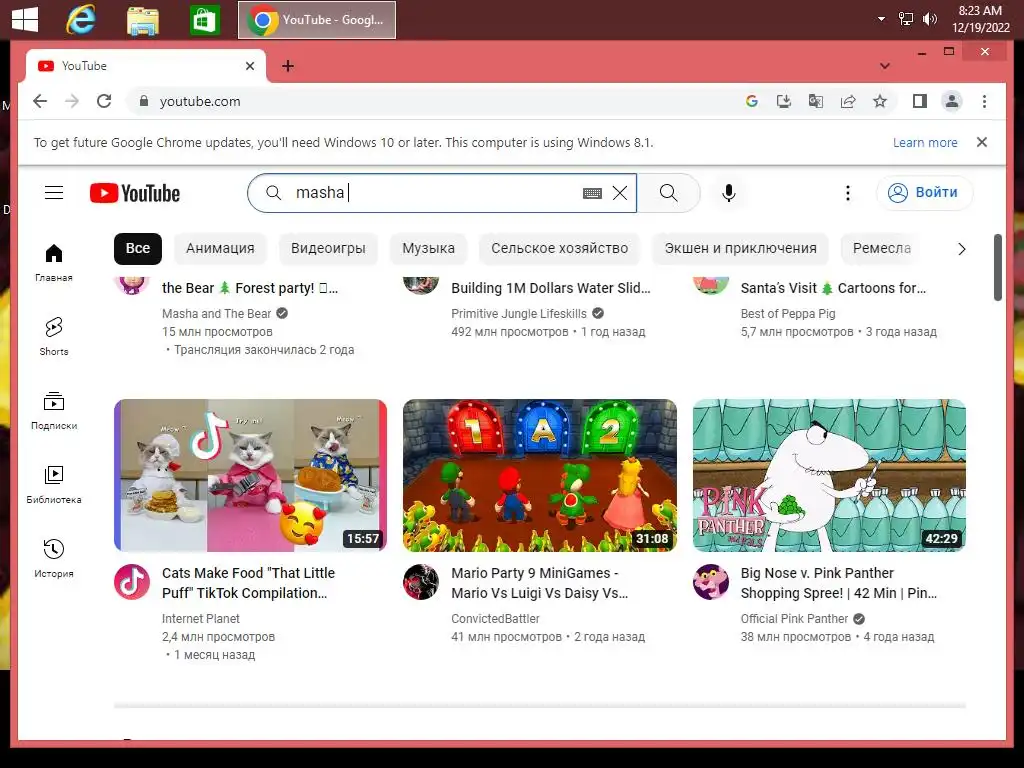
Task: Click the Pink Panther video thumbnail
Action: tap(829, 475)
